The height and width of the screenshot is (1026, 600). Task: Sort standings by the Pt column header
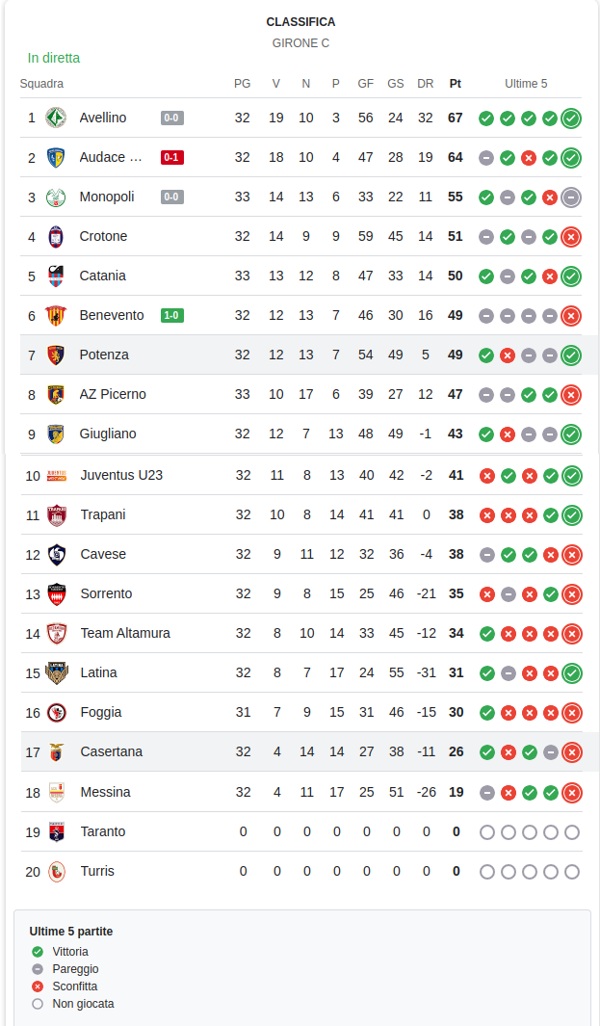(455, 84)
